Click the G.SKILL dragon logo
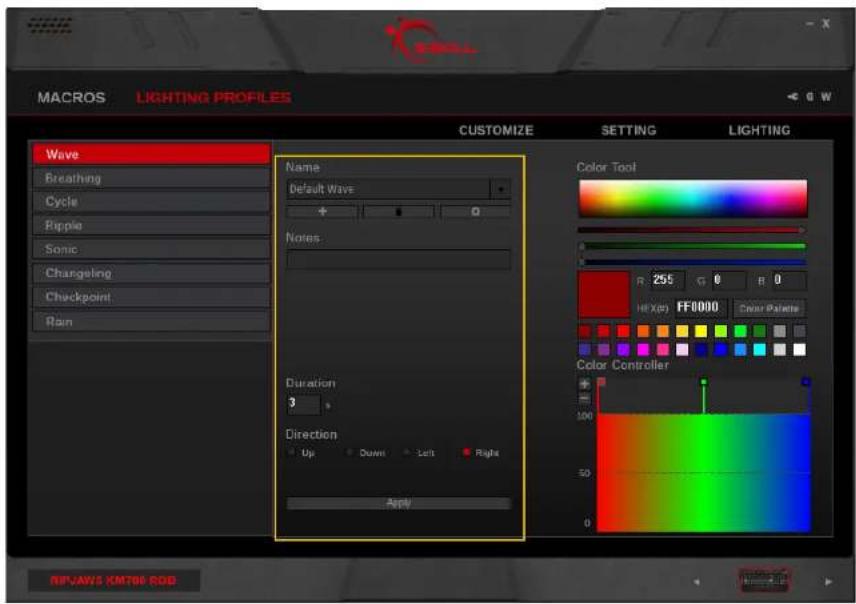The height and width of the screenshot is (604, 856). pyautogui.click(x=429, y=40)
